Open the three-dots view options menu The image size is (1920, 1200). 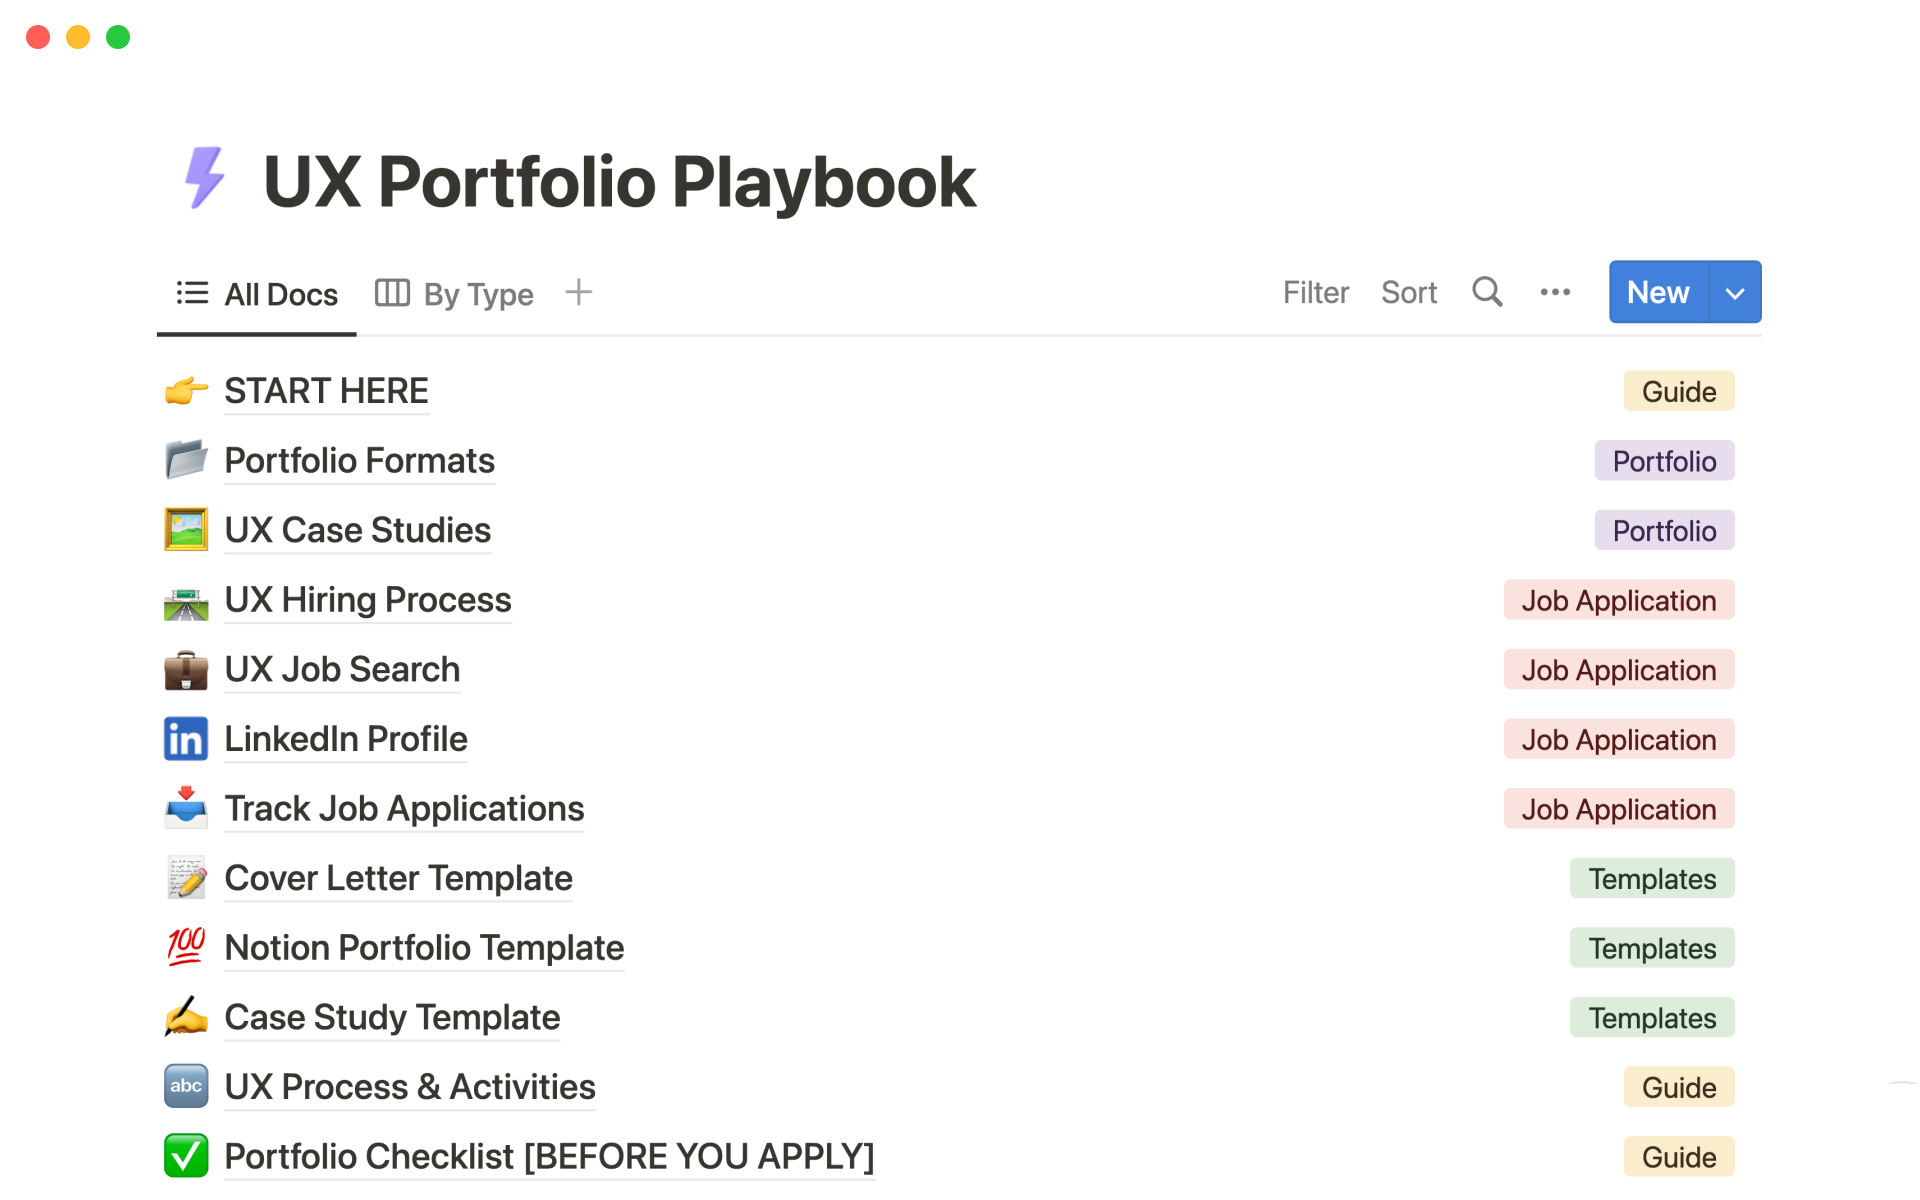(x=1555, y=292)
